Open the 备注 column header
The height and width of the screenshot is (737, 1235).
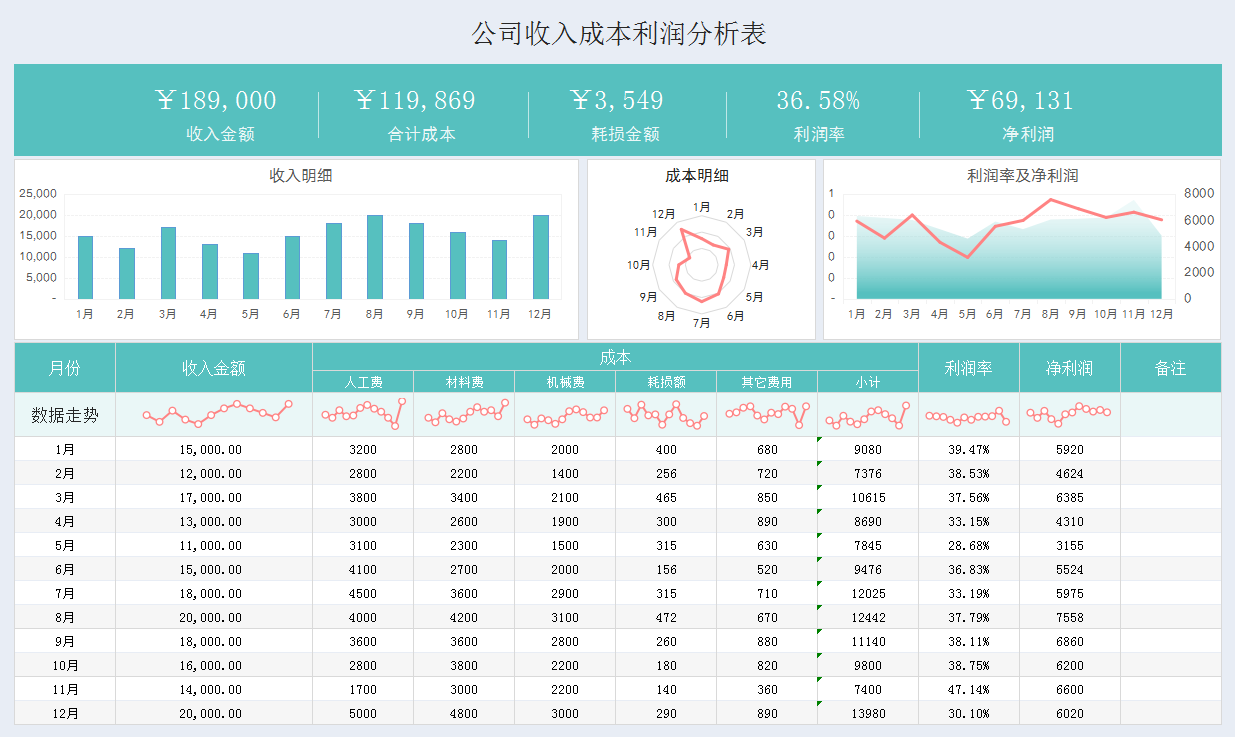[1172, 368]
